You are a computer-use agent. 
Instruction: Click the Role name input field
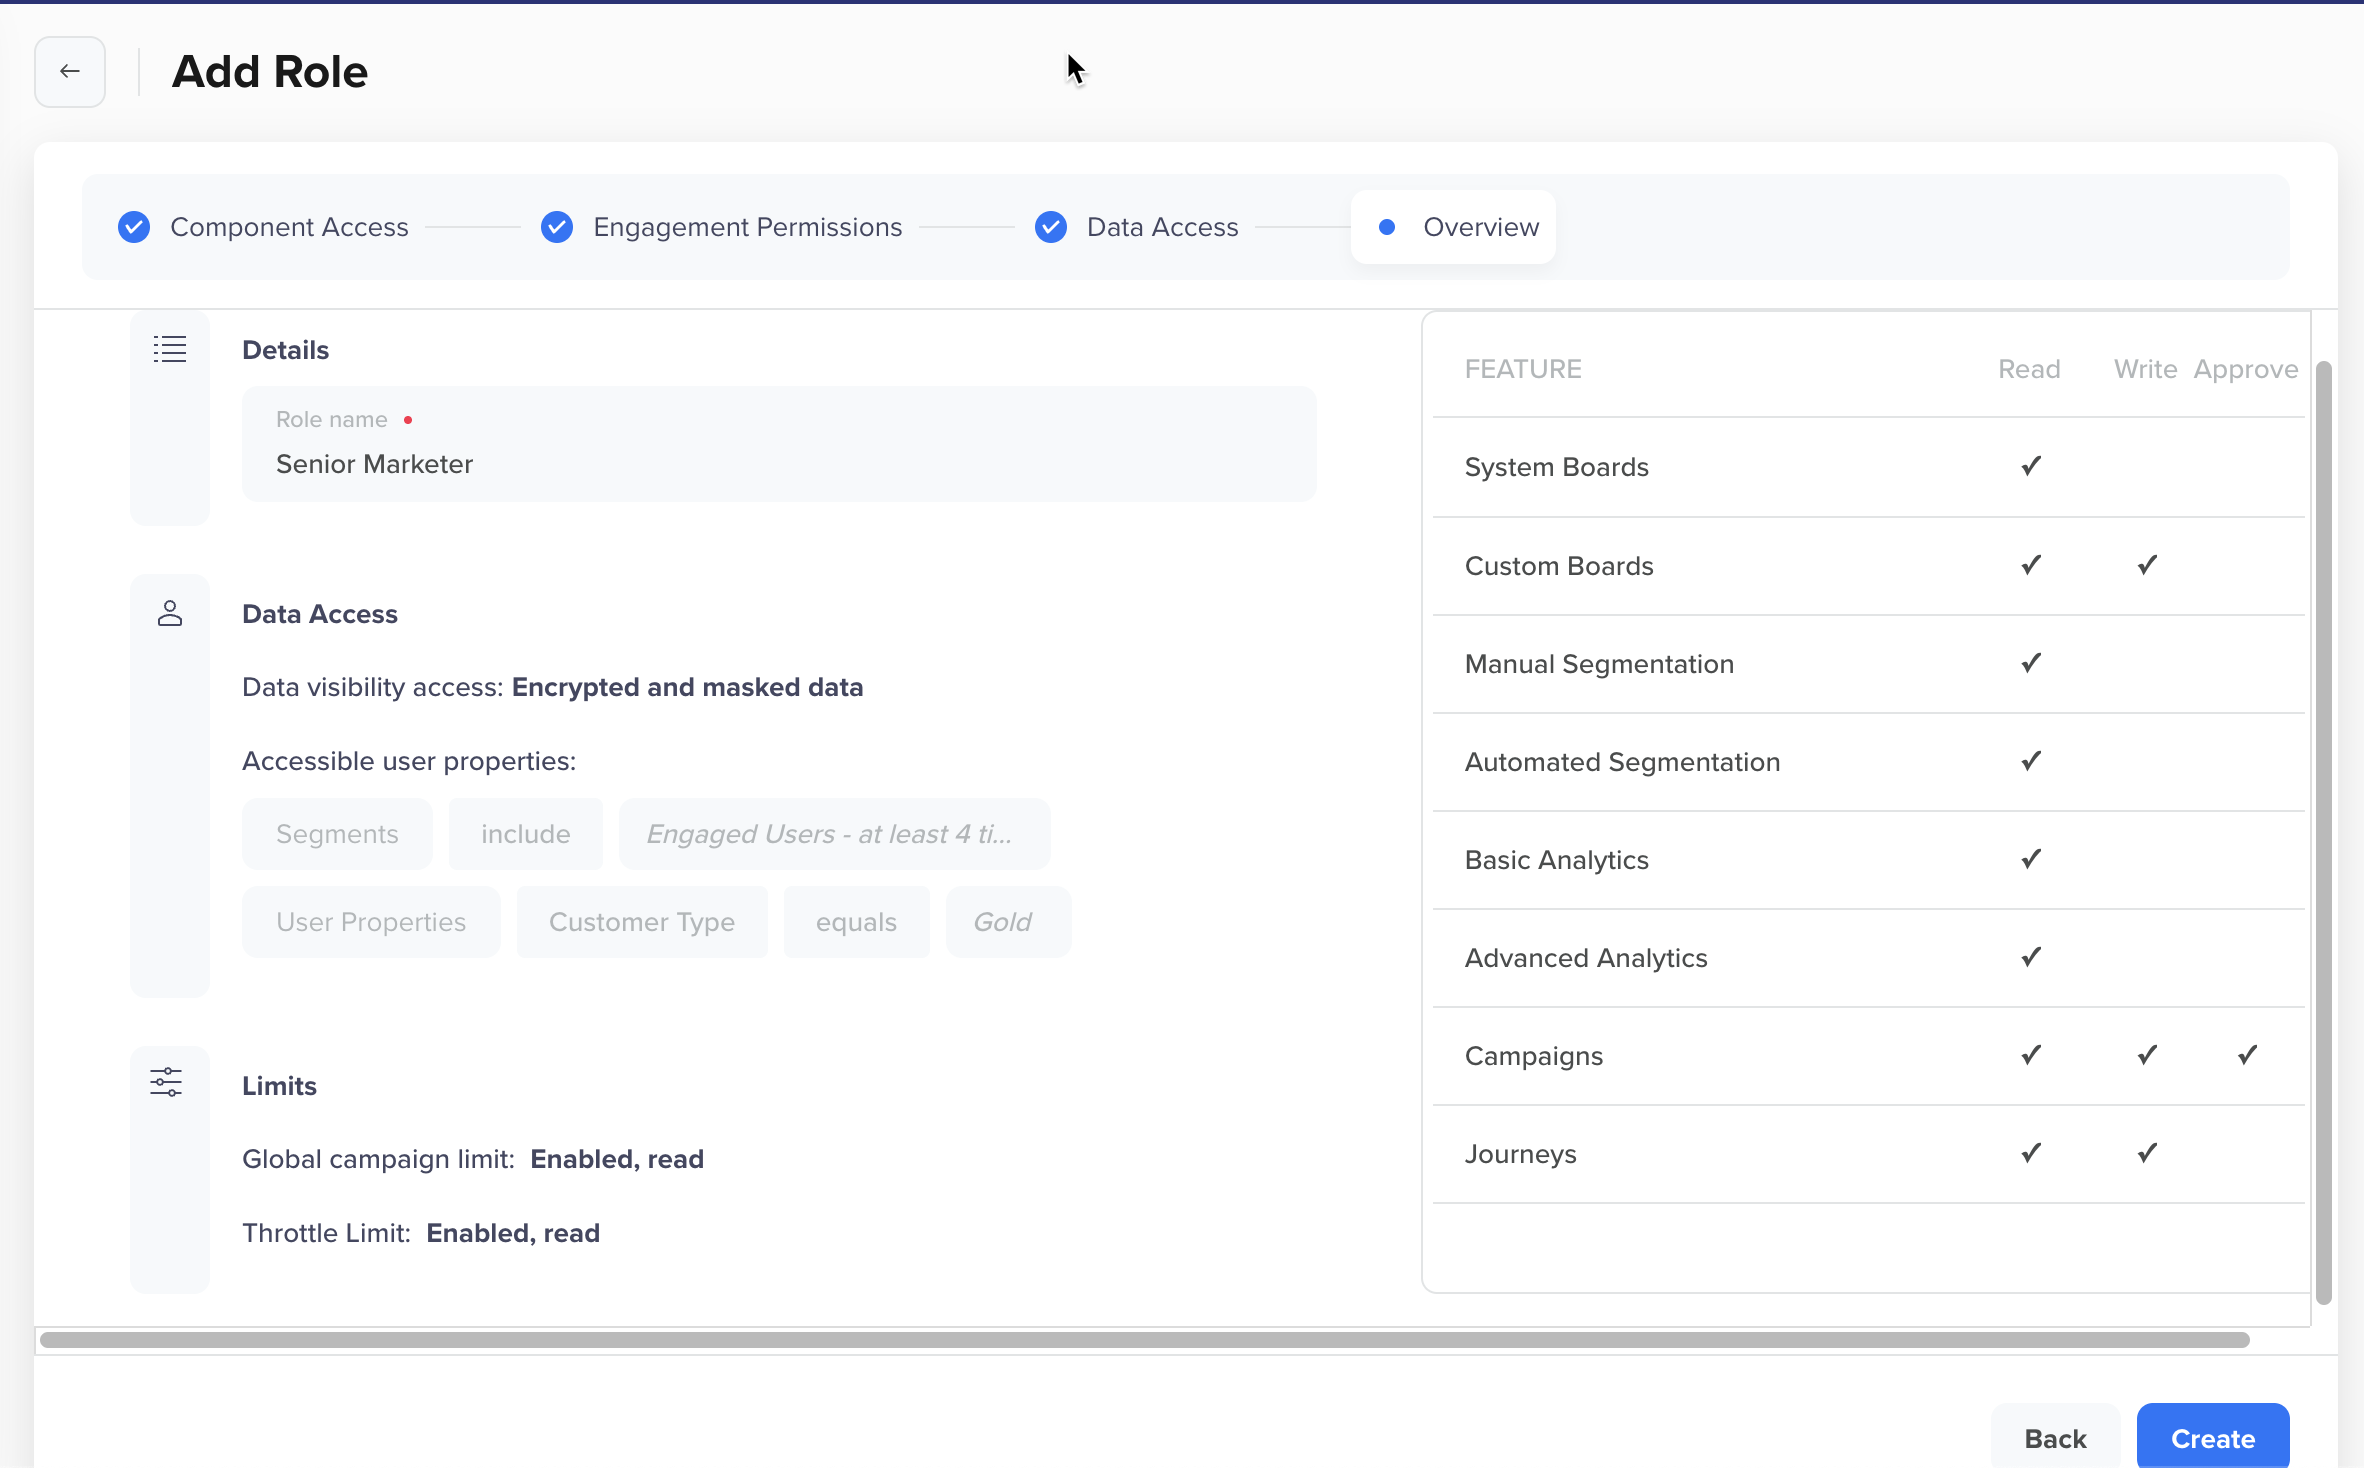point(779,444)
